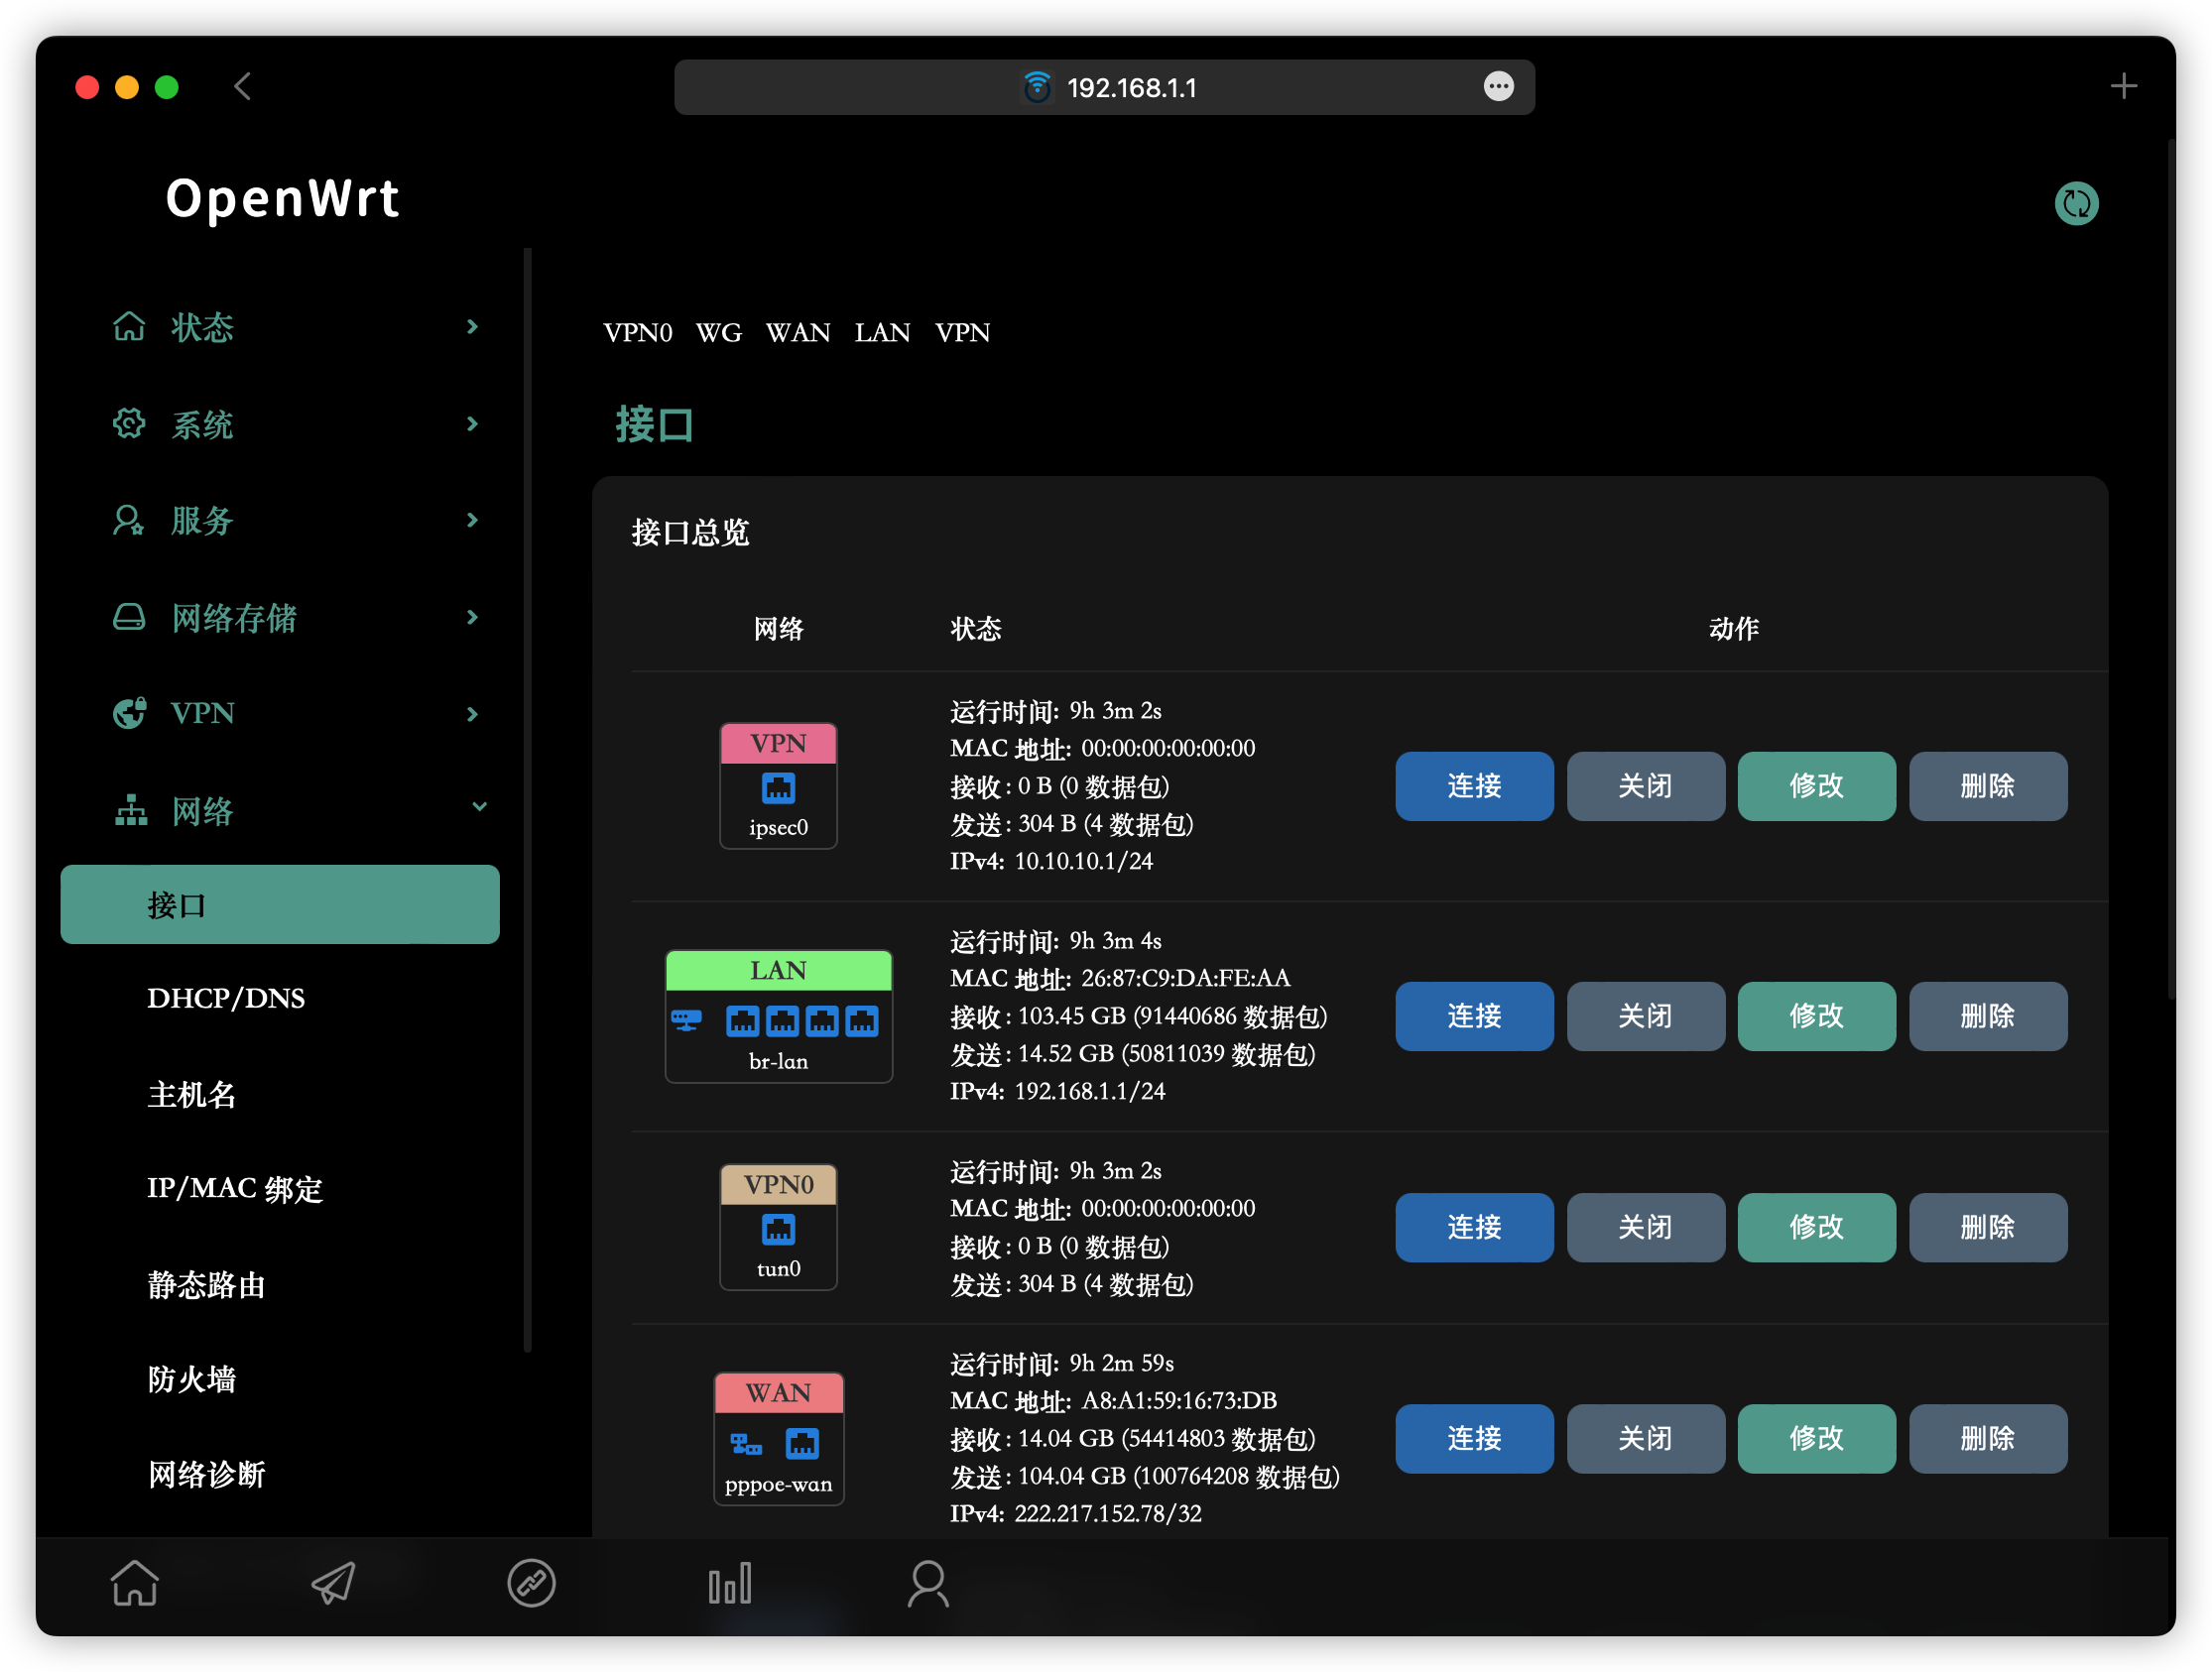Click the paper plane icon in bottom bar
This screenshot has width=2212, height=1672.
pyautogui.click(x=333, y=1584)
